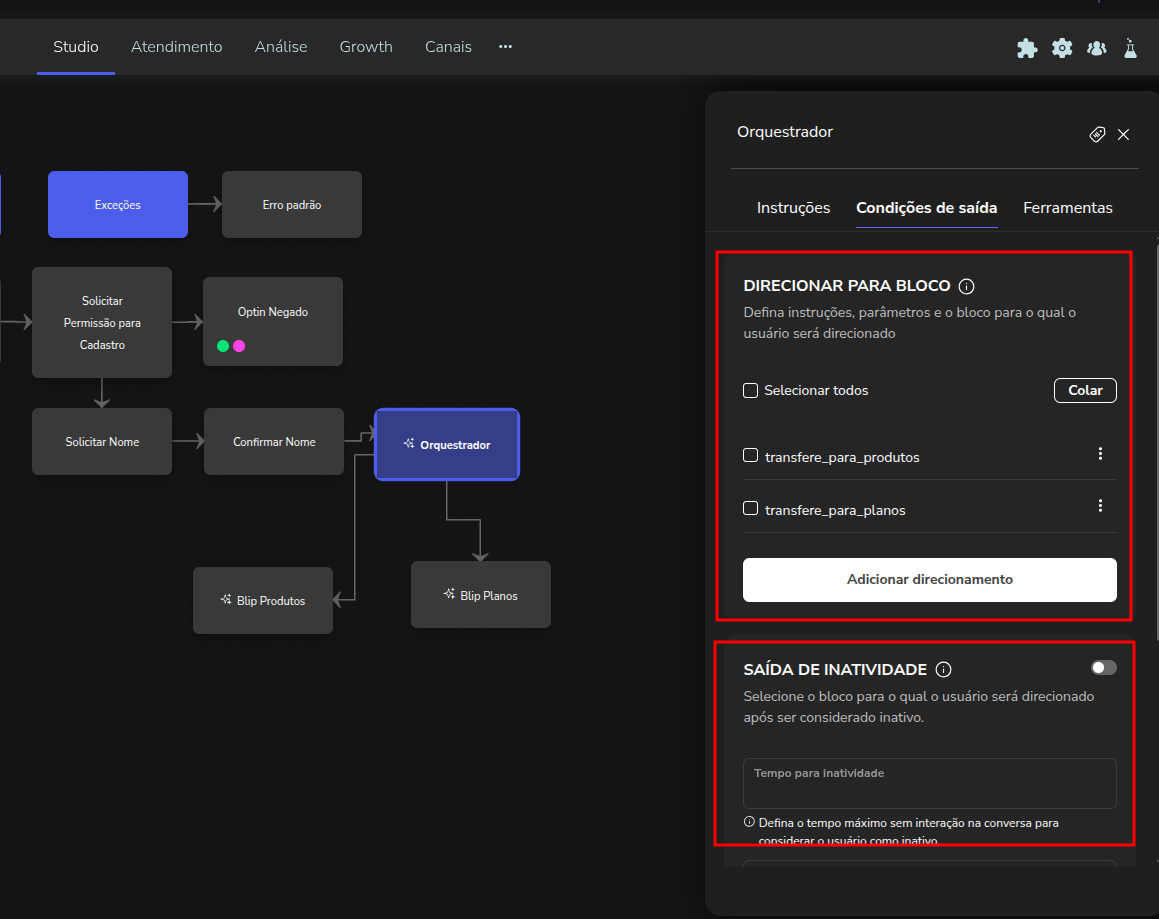Expand the more menu ellipsis after Canais

505,47
